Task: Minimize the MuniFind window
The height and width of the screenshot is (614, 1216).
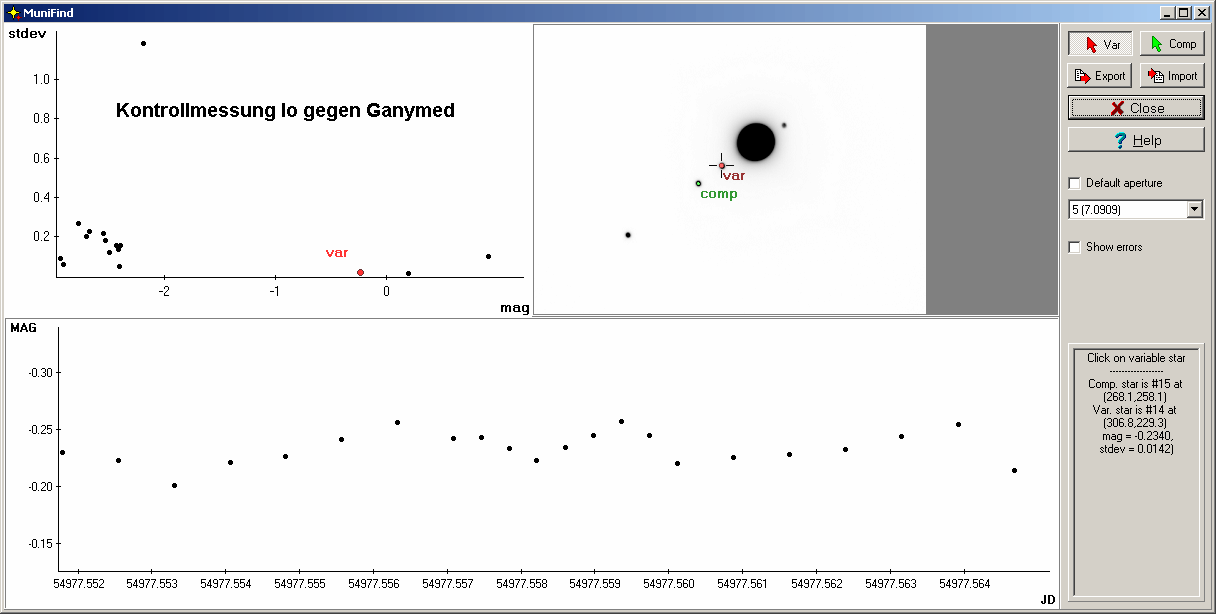Action: click(1167, 12)
